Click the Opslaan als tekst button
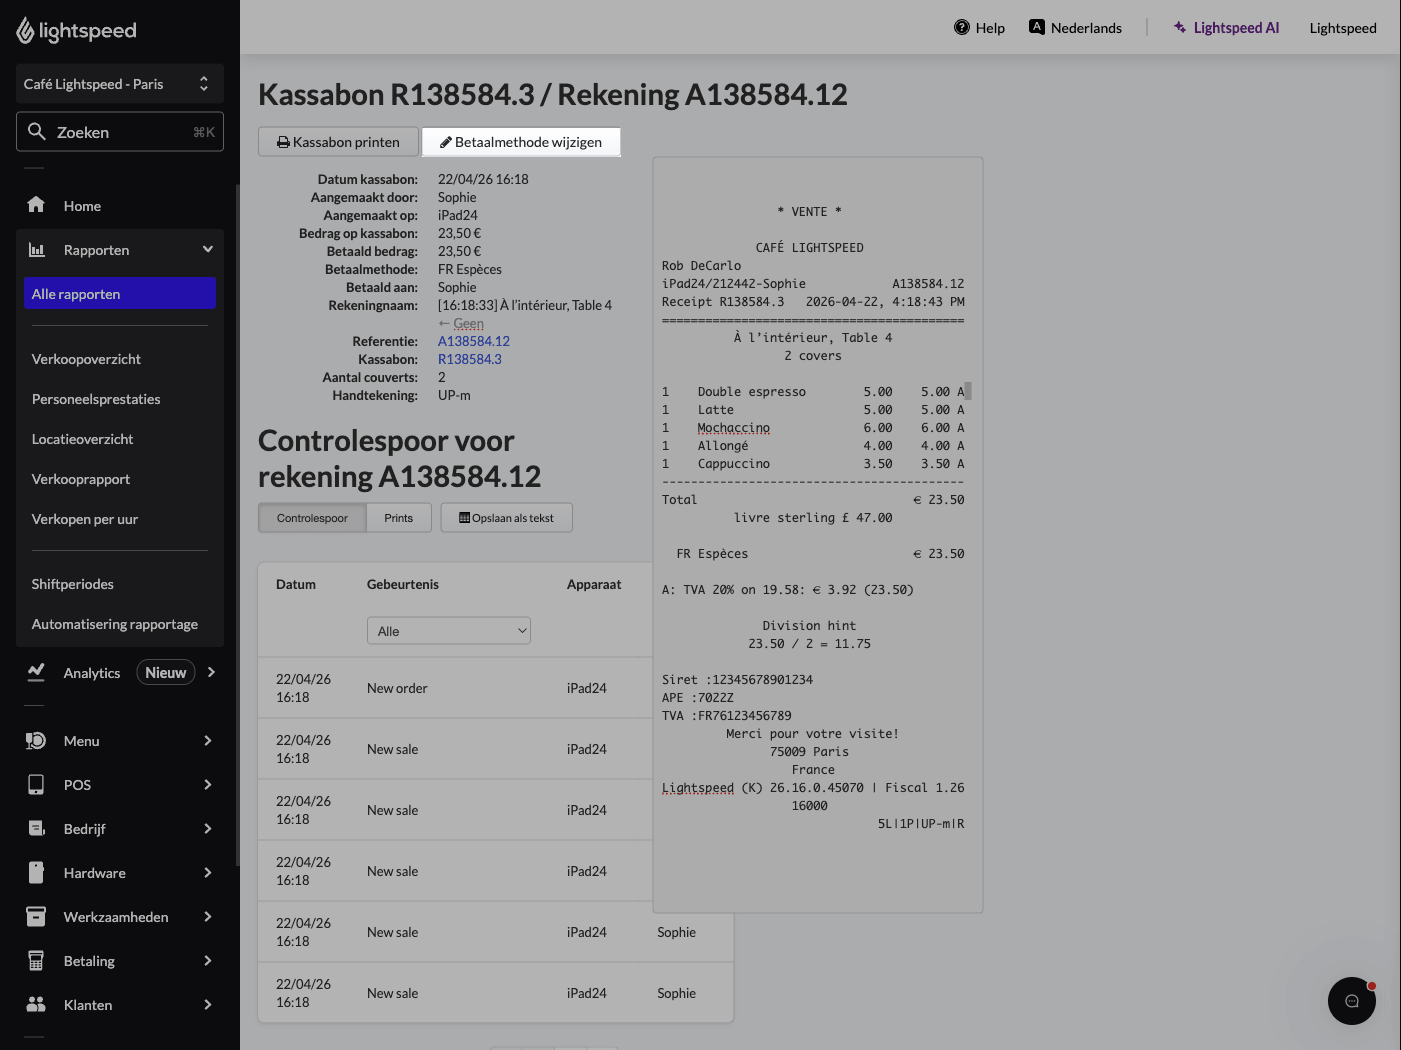Image resolution: width=1401 pixels, height=1050 pixels. [507, 518]
